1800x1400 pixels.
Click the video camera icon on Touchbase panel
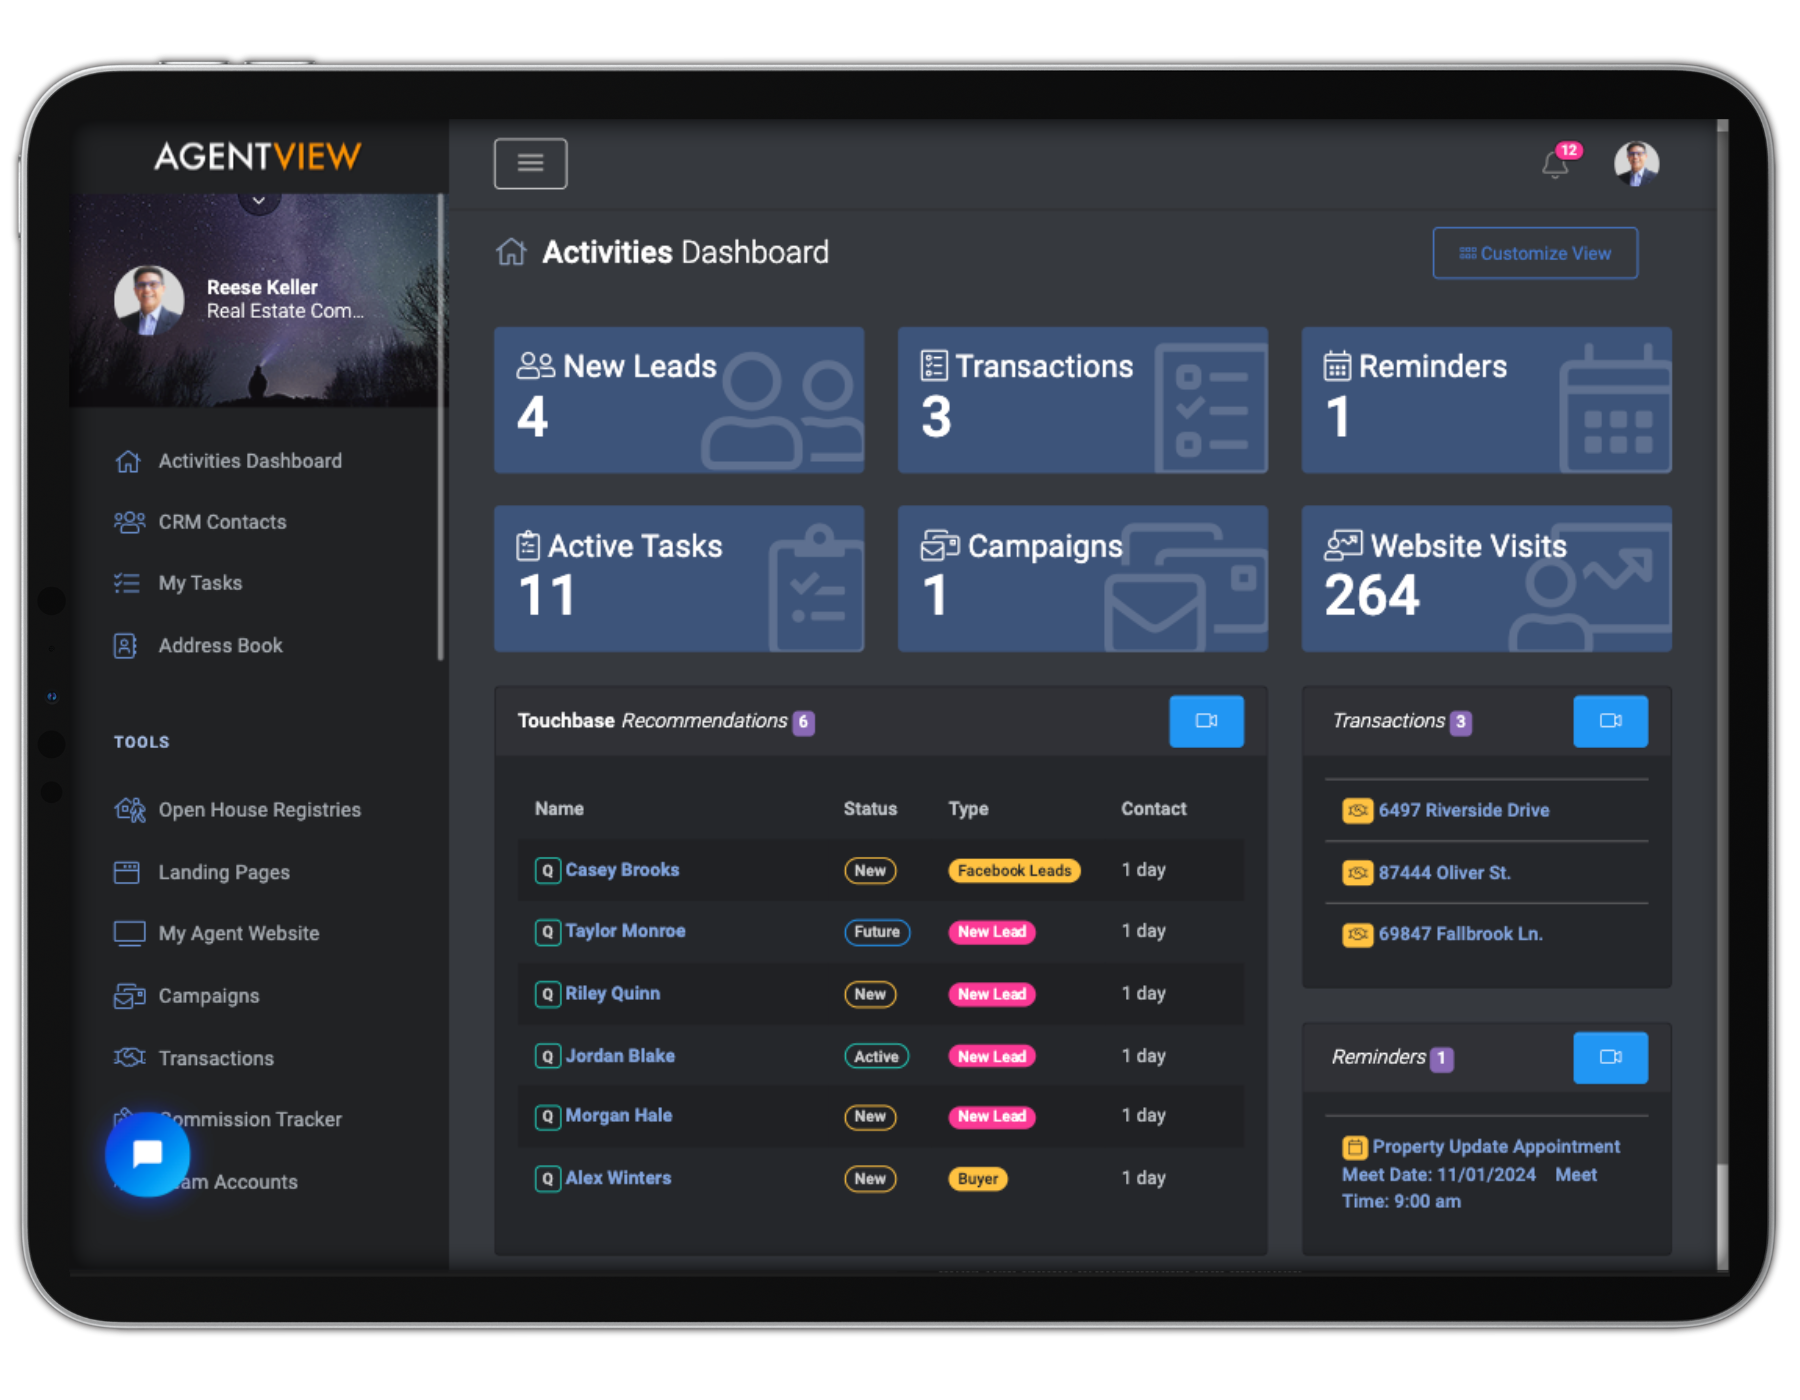coord(1206,721)
